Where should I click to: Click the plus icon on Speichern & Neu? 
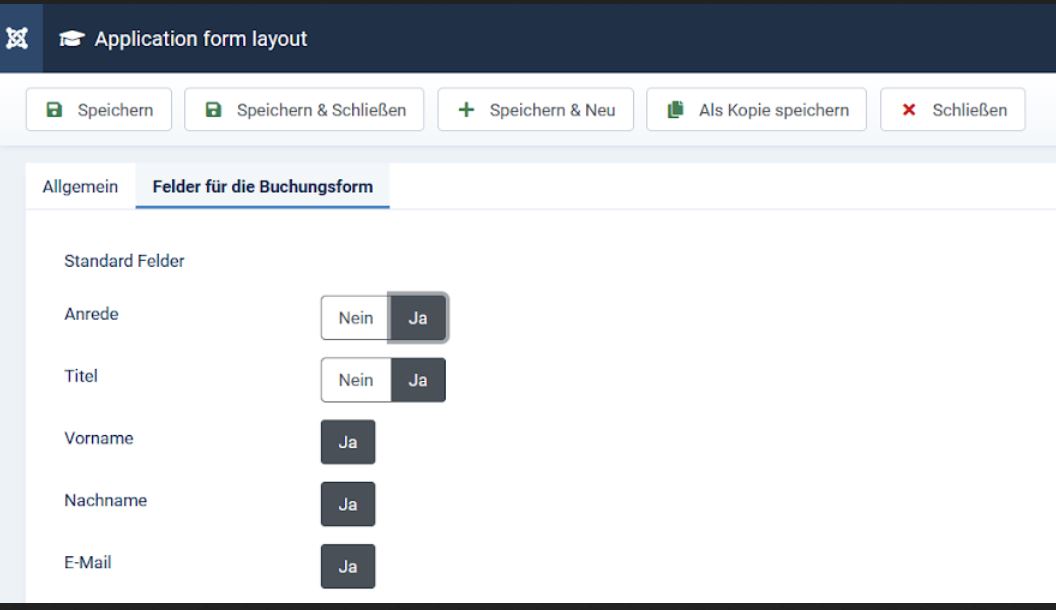coord(466,110)
